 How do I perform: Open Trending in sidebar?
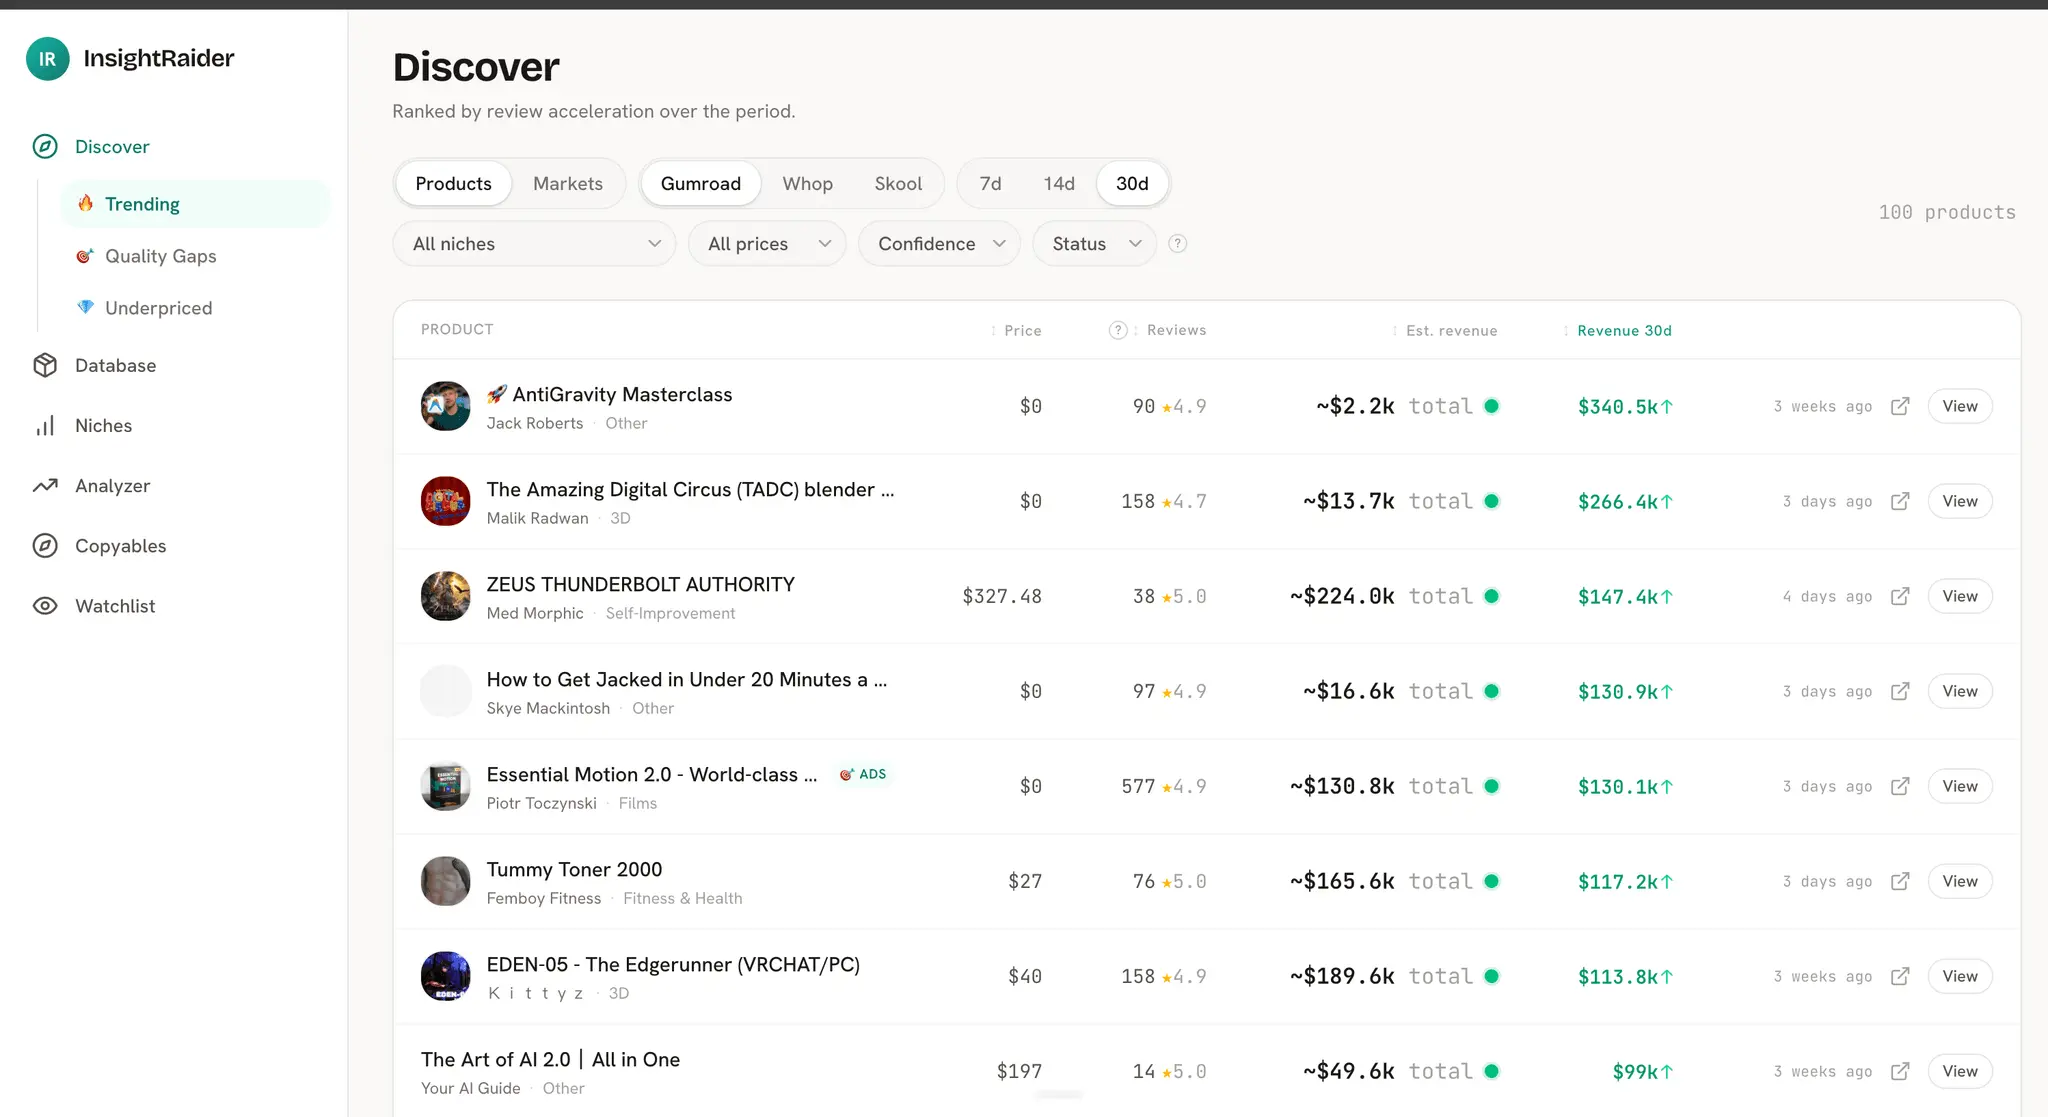[x=196, y=203]
